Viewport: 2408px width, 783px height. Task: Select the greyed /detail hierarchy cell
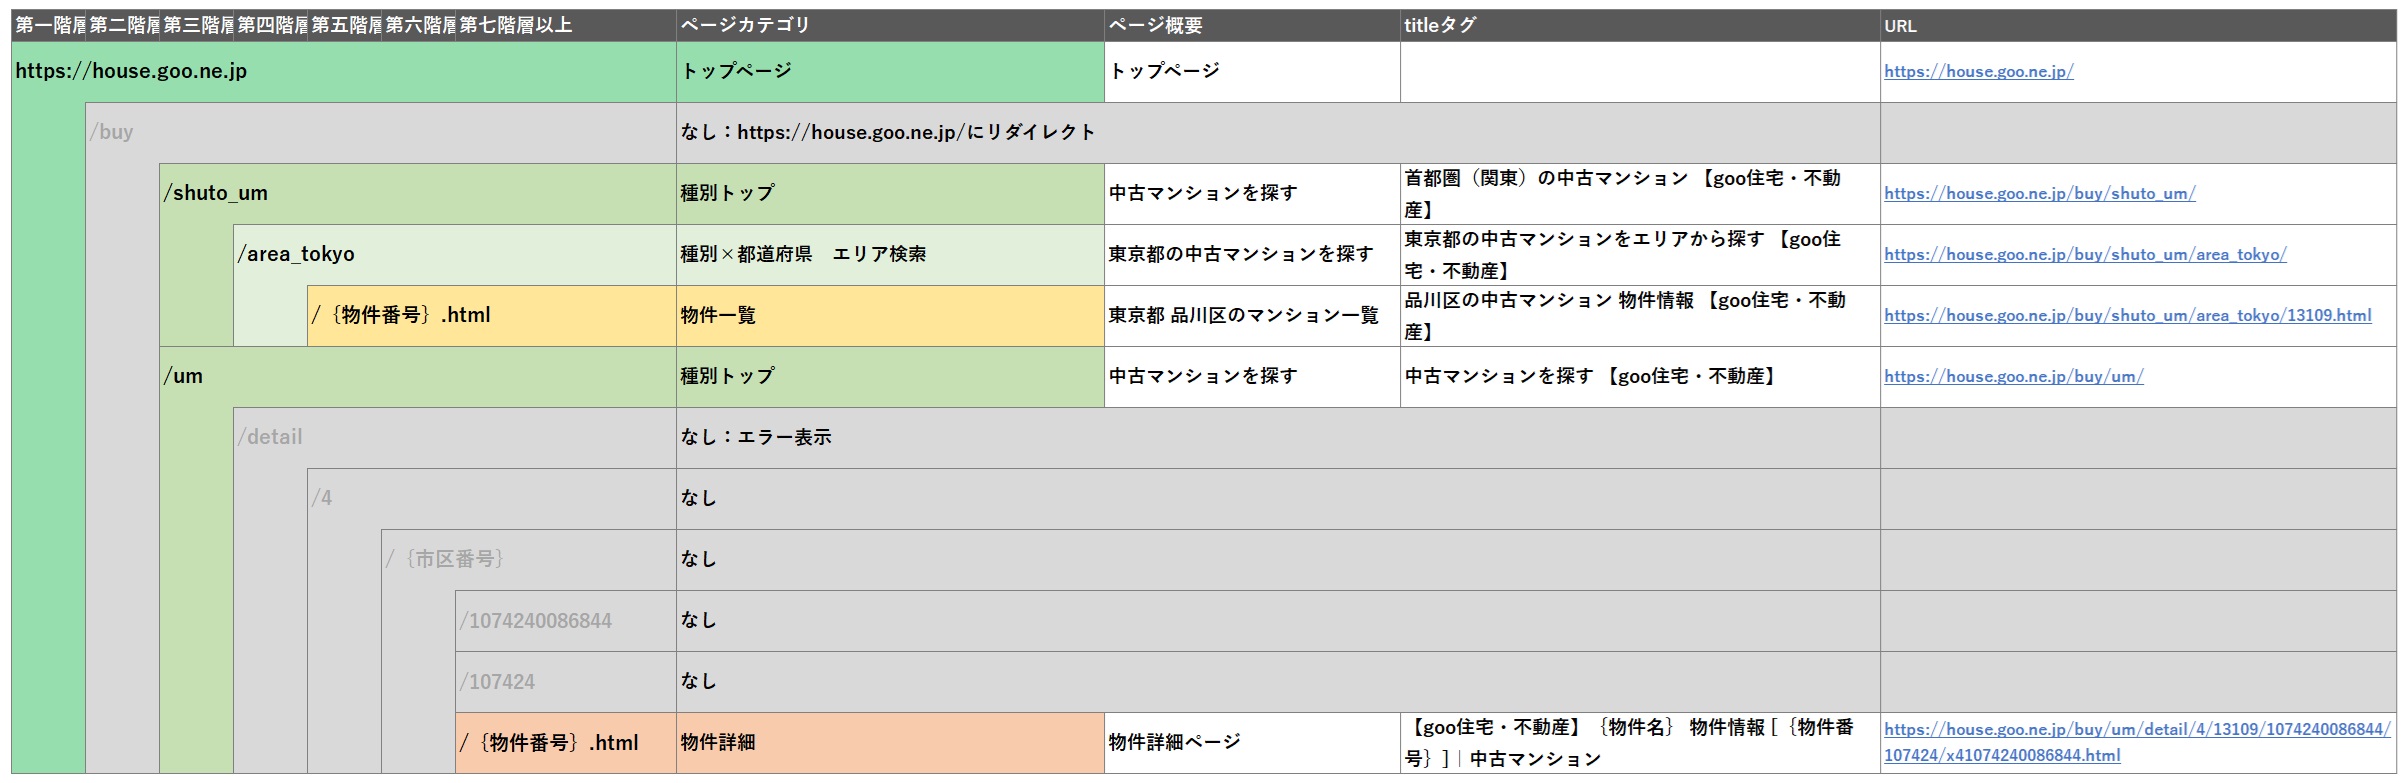tap(454, 437)
